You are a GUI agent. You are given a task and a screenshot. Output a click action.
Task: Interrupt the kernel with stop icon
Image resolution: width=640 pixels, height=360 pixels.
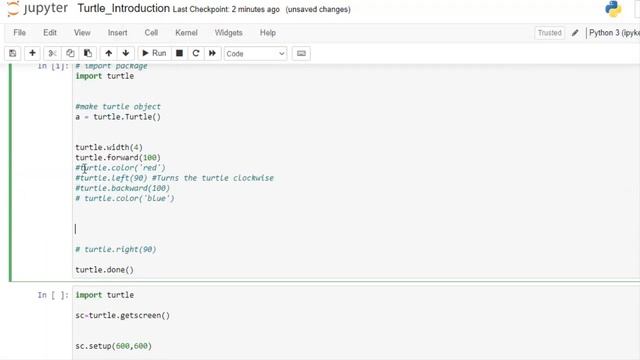tap(179, 53)
